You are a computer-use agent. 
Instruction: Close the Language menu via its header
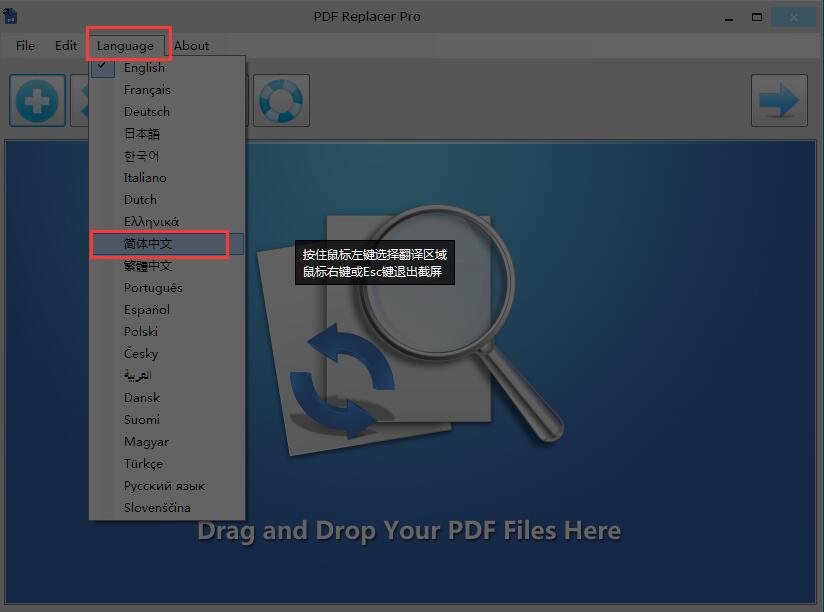126,46
